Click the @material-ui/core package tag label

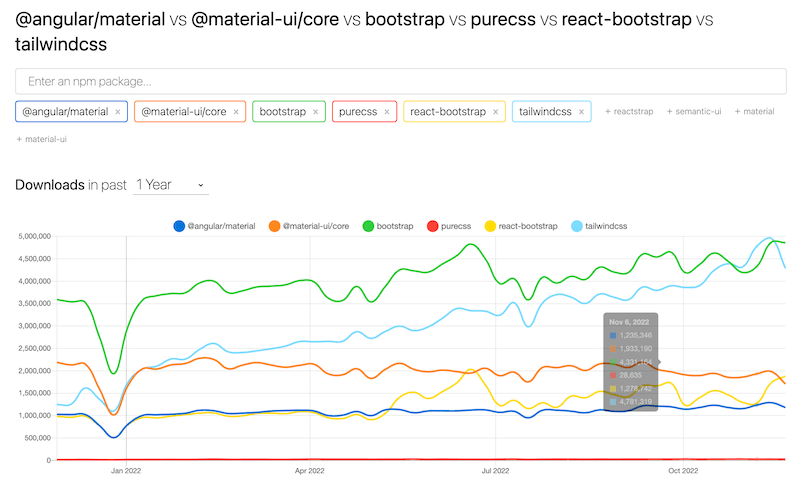point(184,112)
